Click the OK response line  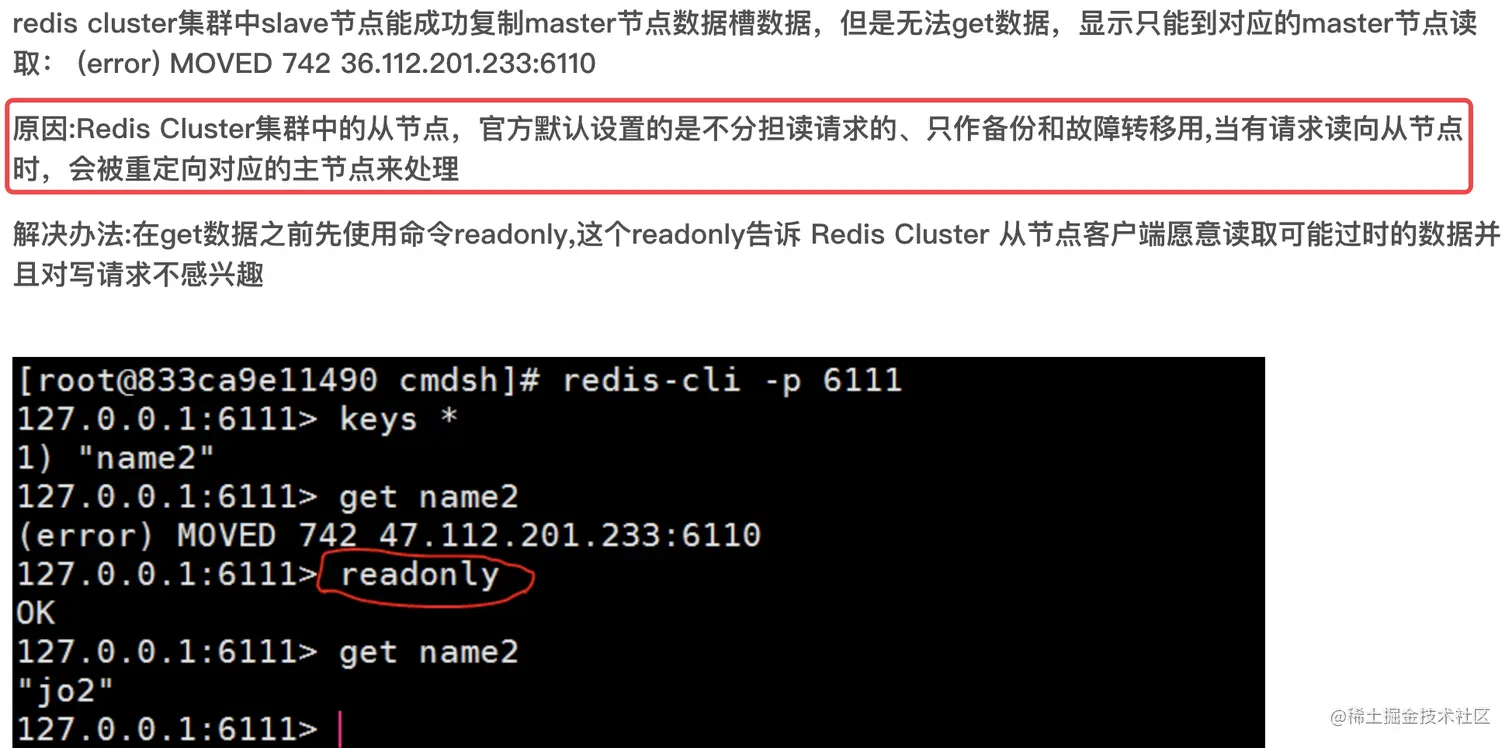coord(36,613)
